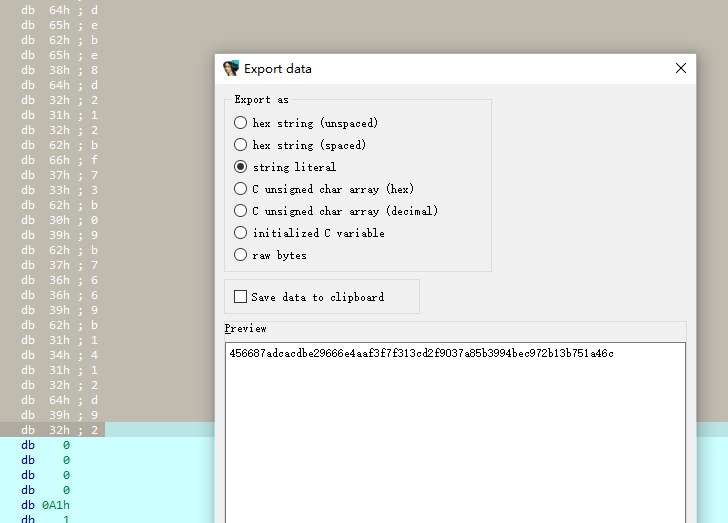This screenshot has height=523, width=728.
Task: Click the Preview label above the text box
Action: coord(246,328)
